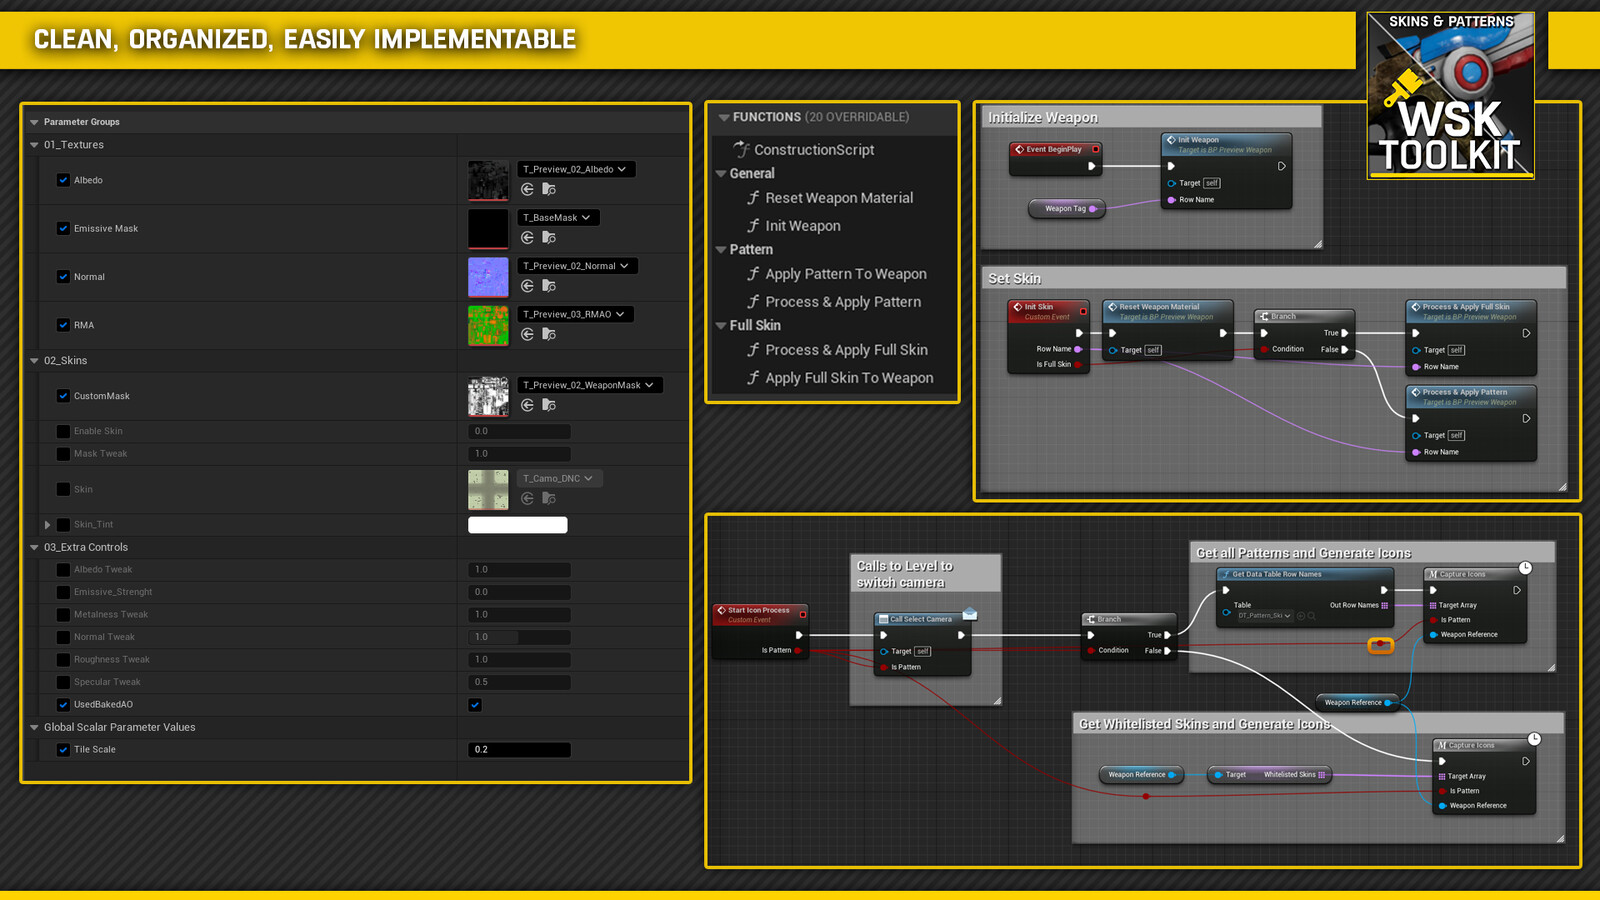
Task: Reset the CustomMask texture parameter
Action: pos(528,404)
